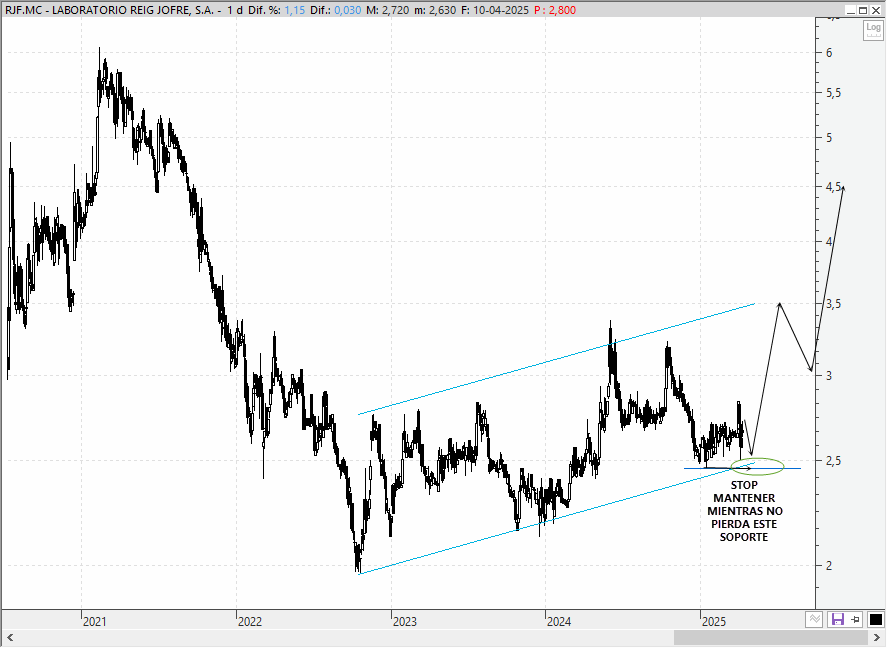Screen dimensions: 887x648
Task: Click the 'M: 2,720' maximum value
Action: pos(387,10)
